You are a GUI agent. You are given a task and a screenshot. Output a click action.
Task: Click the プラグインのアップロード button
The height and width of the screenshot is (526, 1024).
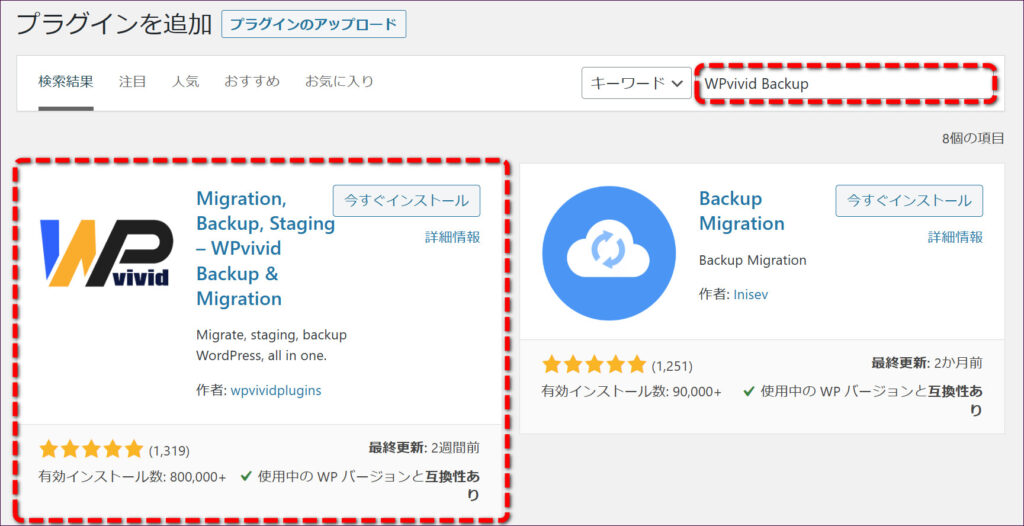pyautogui.click(x=313, y=24)
